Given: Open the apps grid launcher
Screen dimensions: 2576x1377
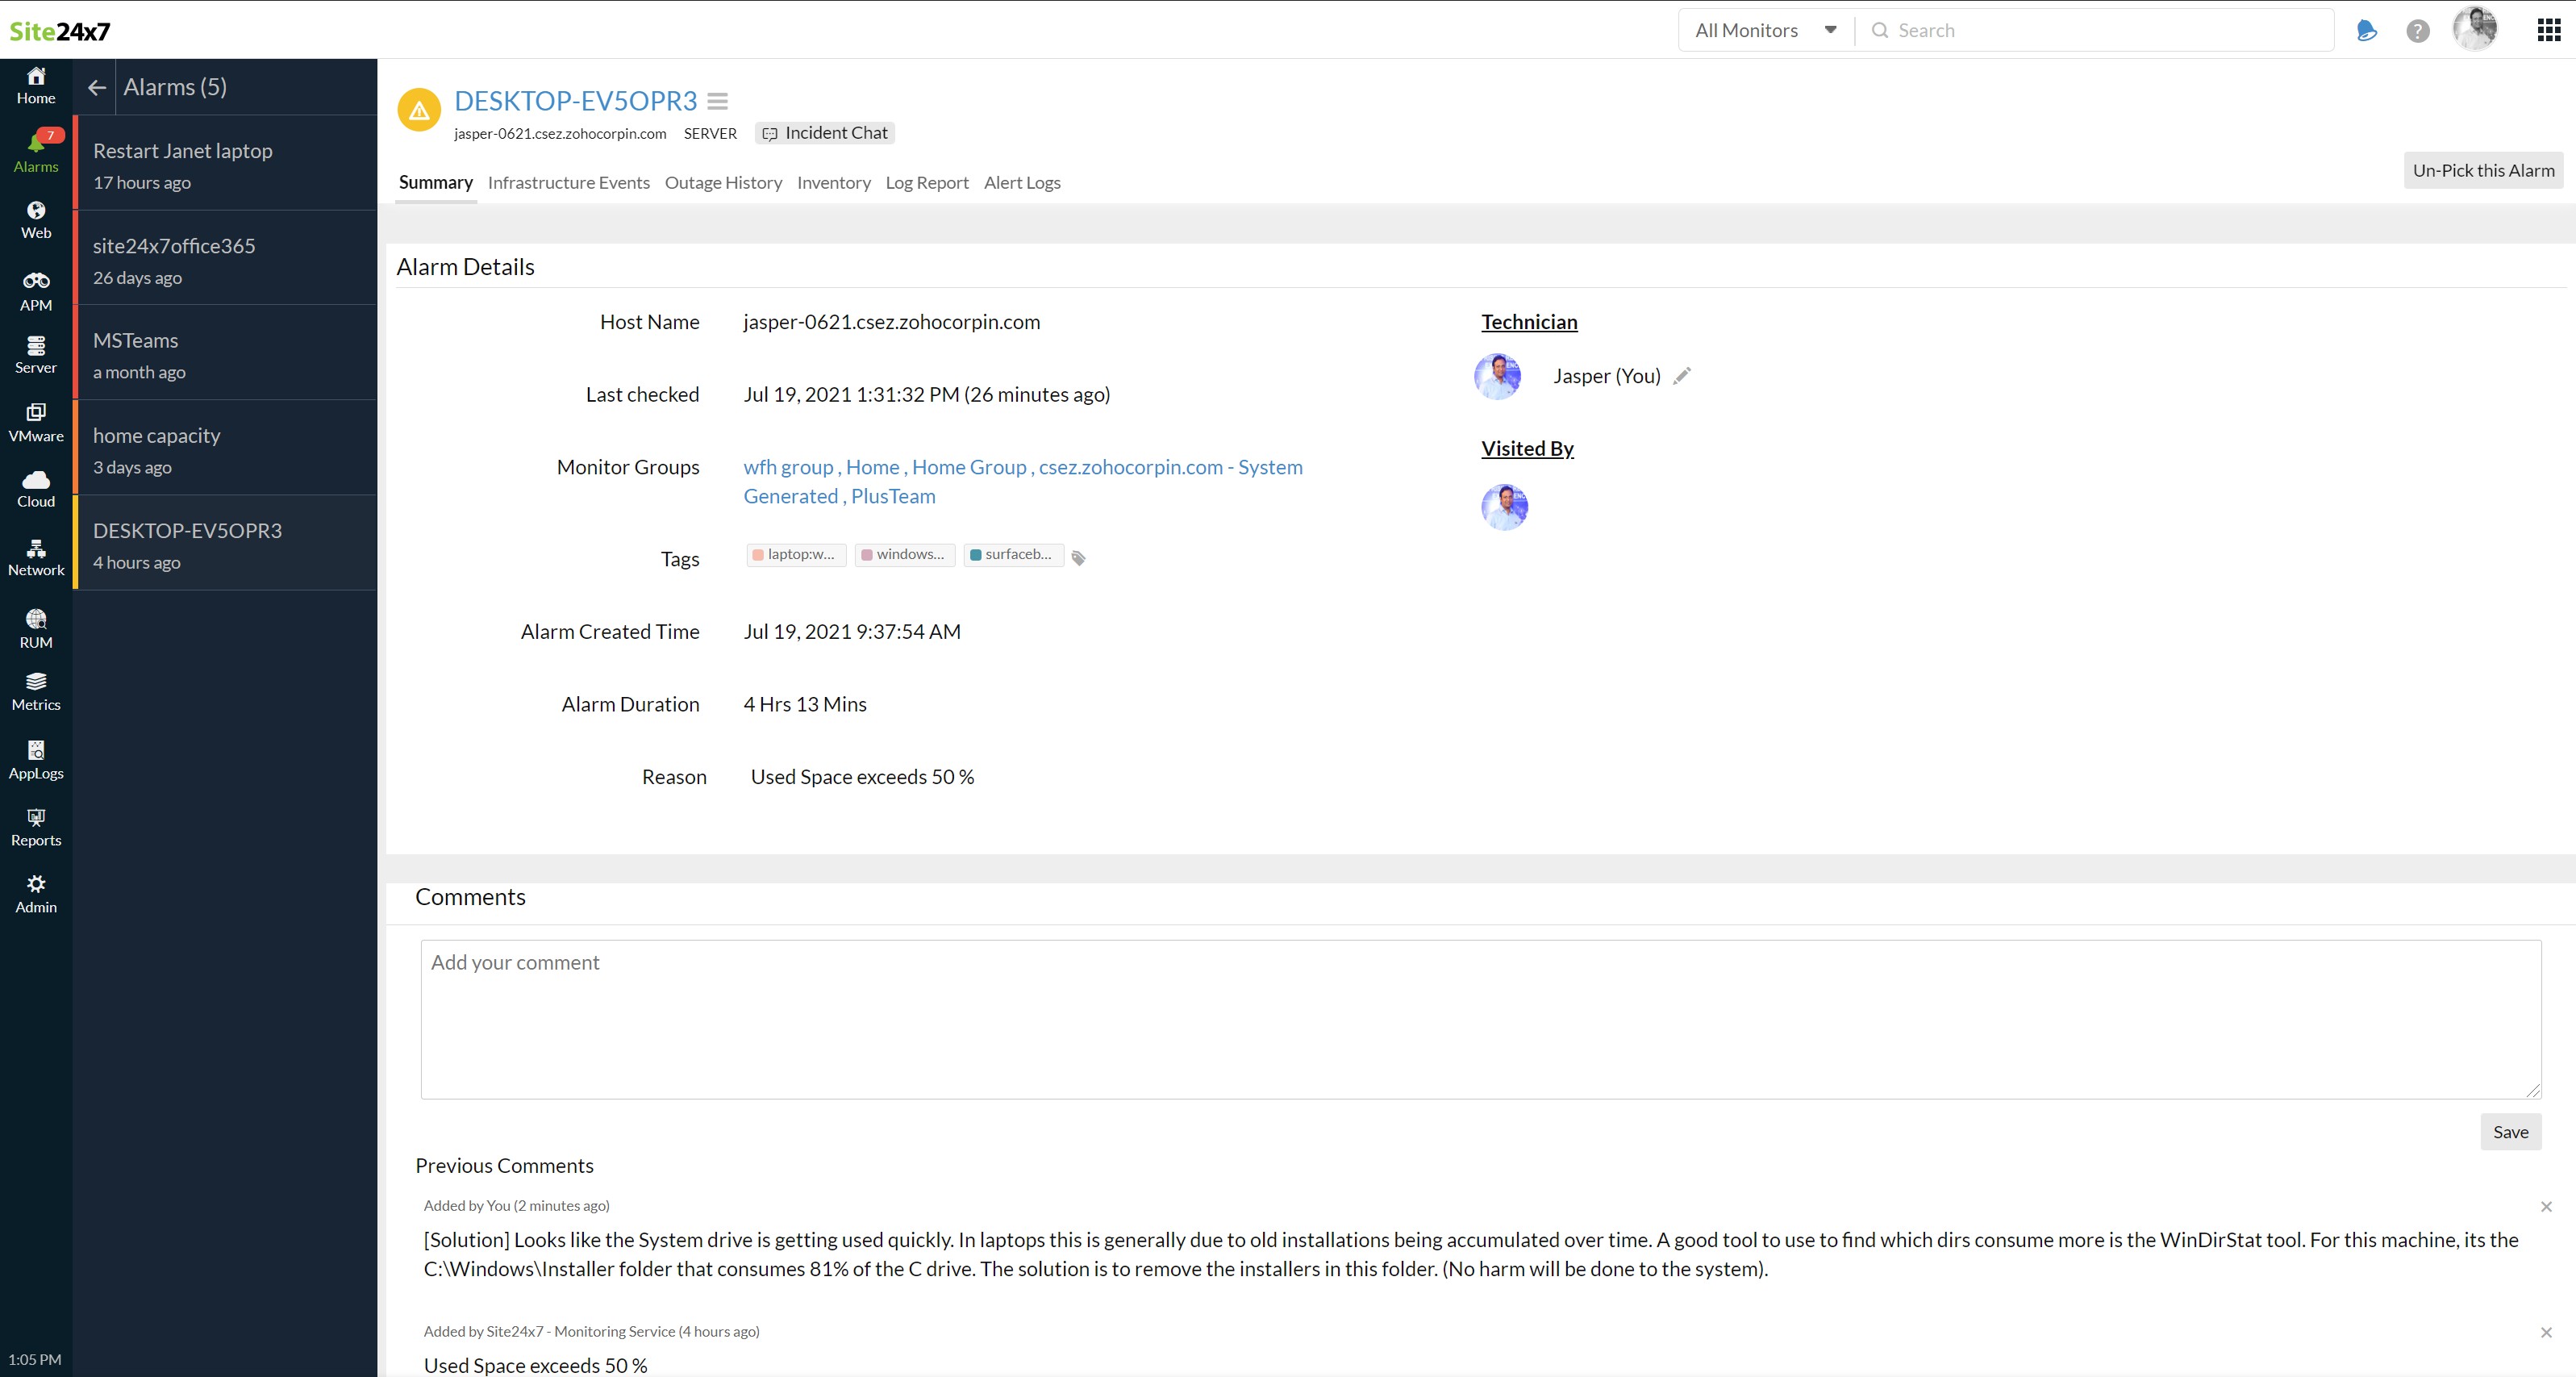Looking at the screenshot, I should click(x=2548, y=30).
